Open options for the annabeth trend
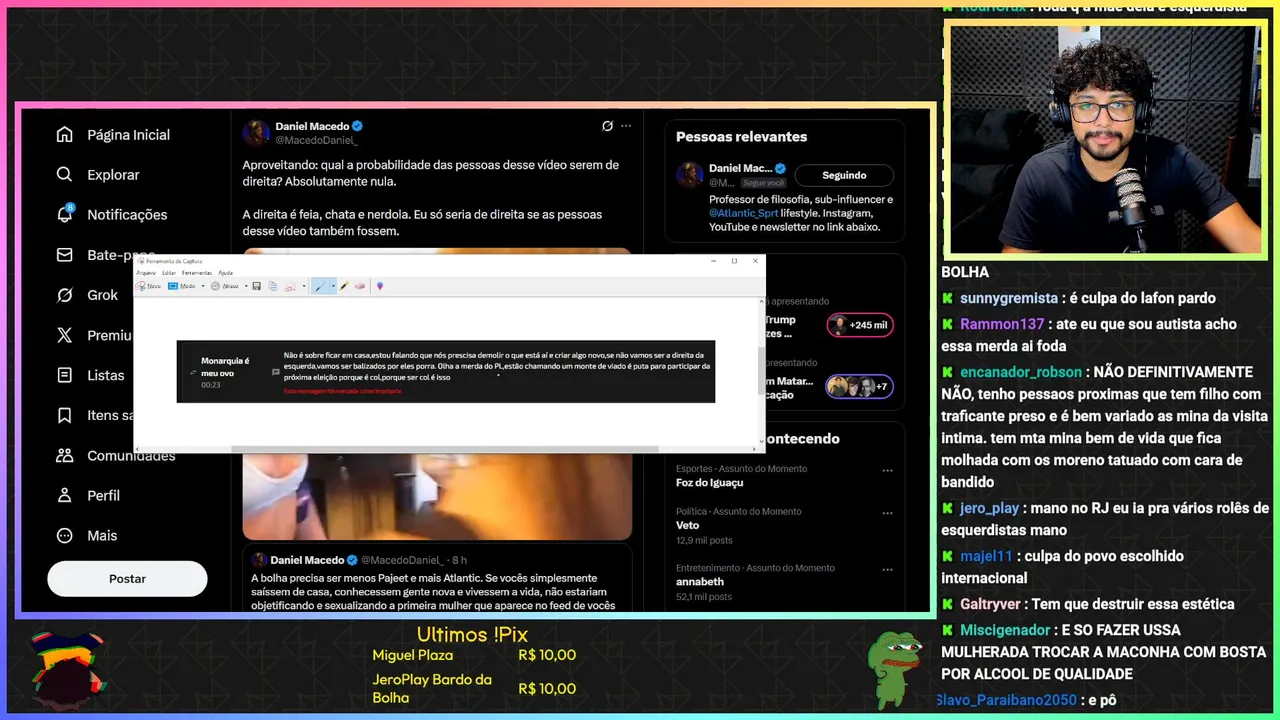The width and height of the screenshot is (1280, 720). point(887,569)
